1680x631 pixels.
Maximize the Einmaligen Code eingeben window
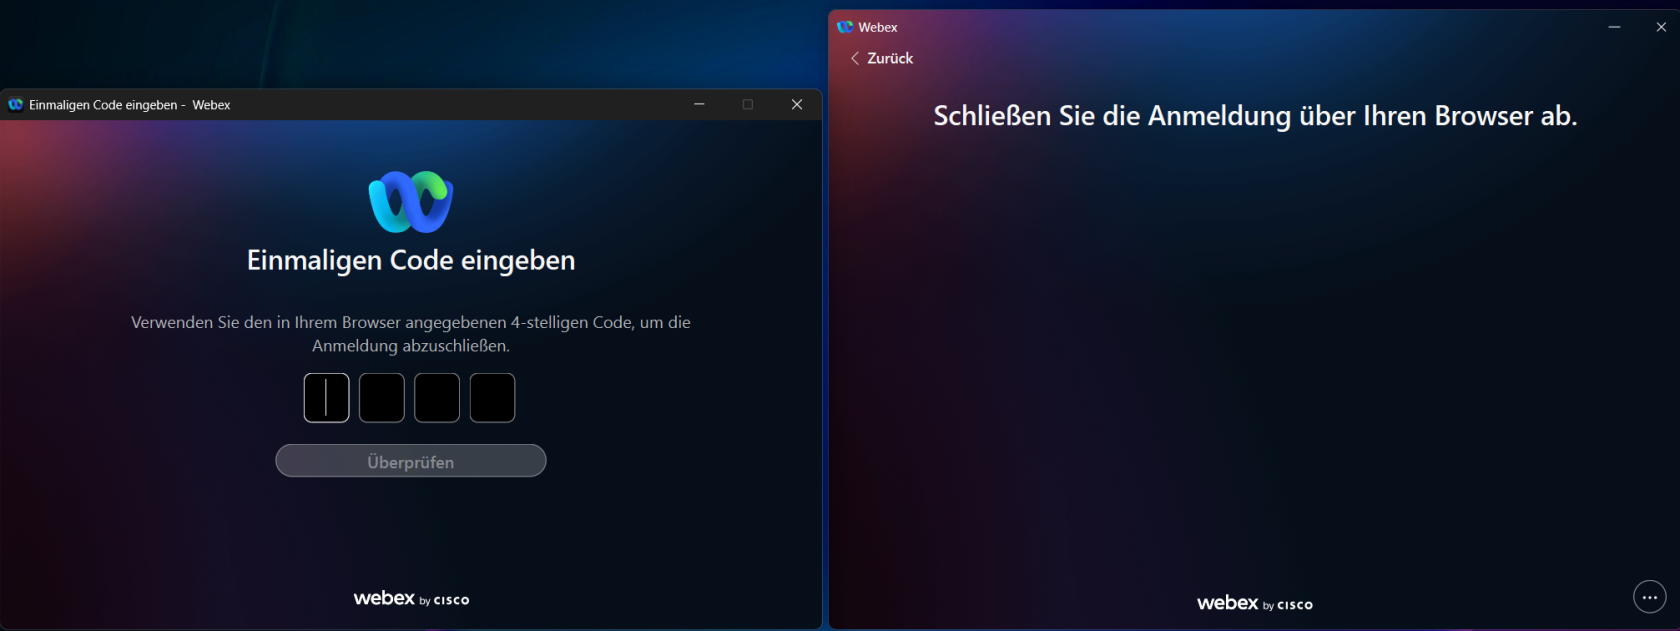pos(747,104)
